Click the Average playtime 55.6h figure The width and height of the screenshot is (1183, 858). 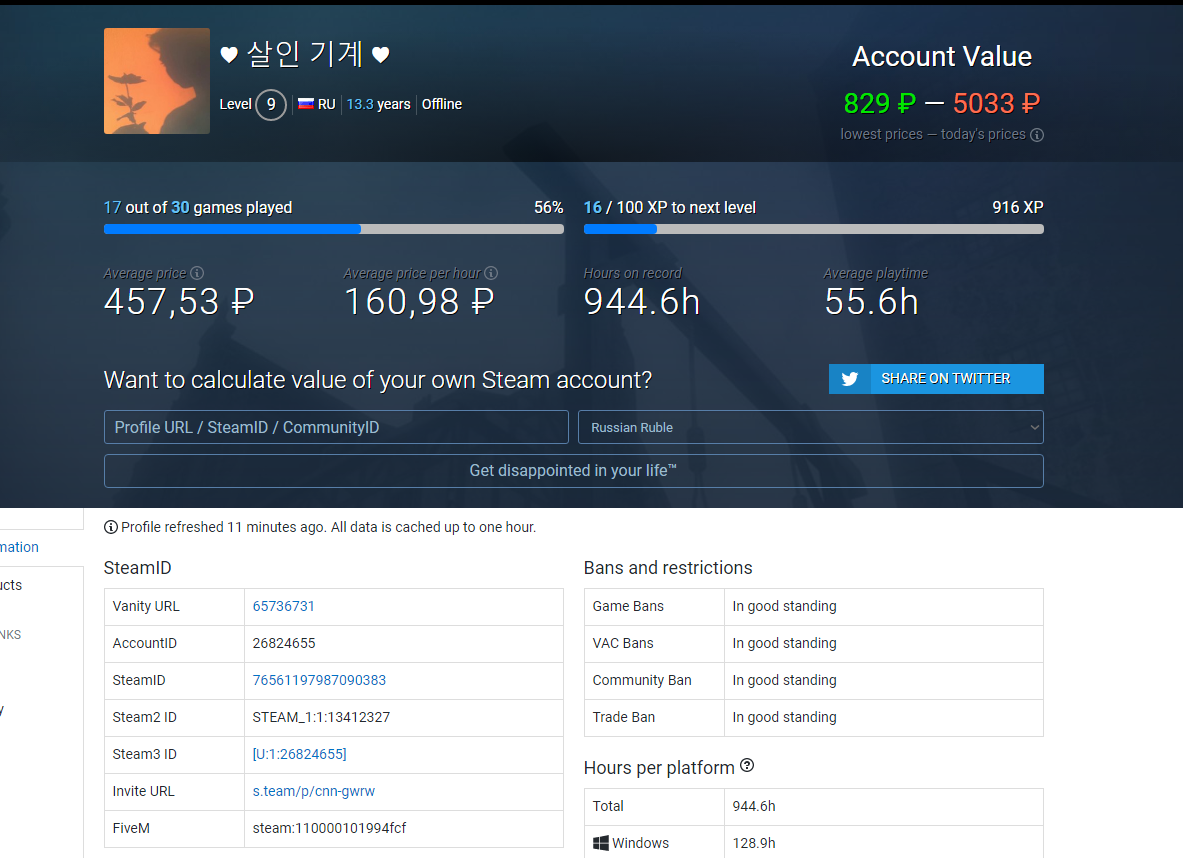click(x=871, y=303)
